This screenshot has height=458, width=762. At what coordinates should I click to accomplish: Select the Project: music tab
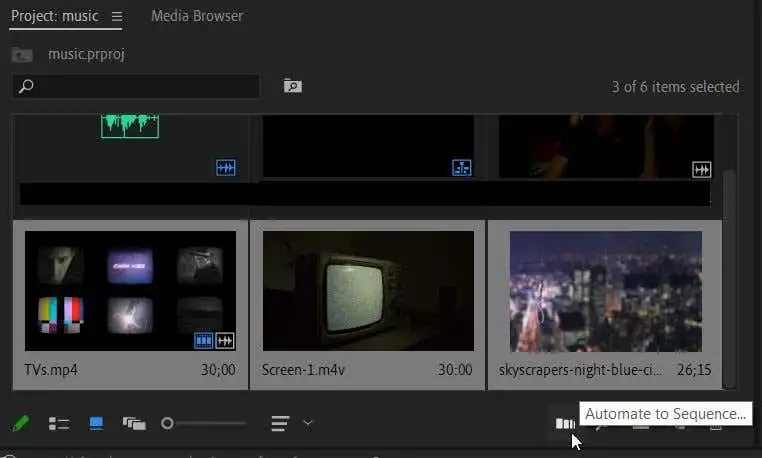tap(57, 16)
